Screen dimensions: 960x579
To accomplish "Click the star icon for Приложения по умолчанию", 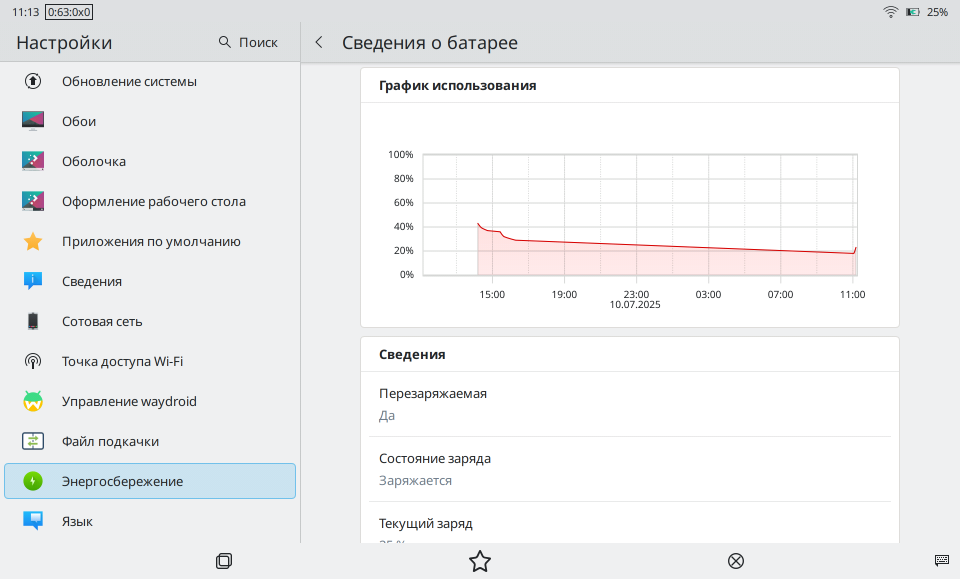I will 33,241.
